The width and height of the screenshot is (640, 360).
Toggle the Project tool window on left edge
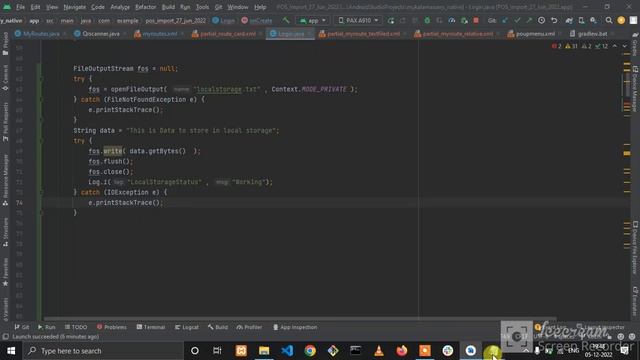[5, 44]
